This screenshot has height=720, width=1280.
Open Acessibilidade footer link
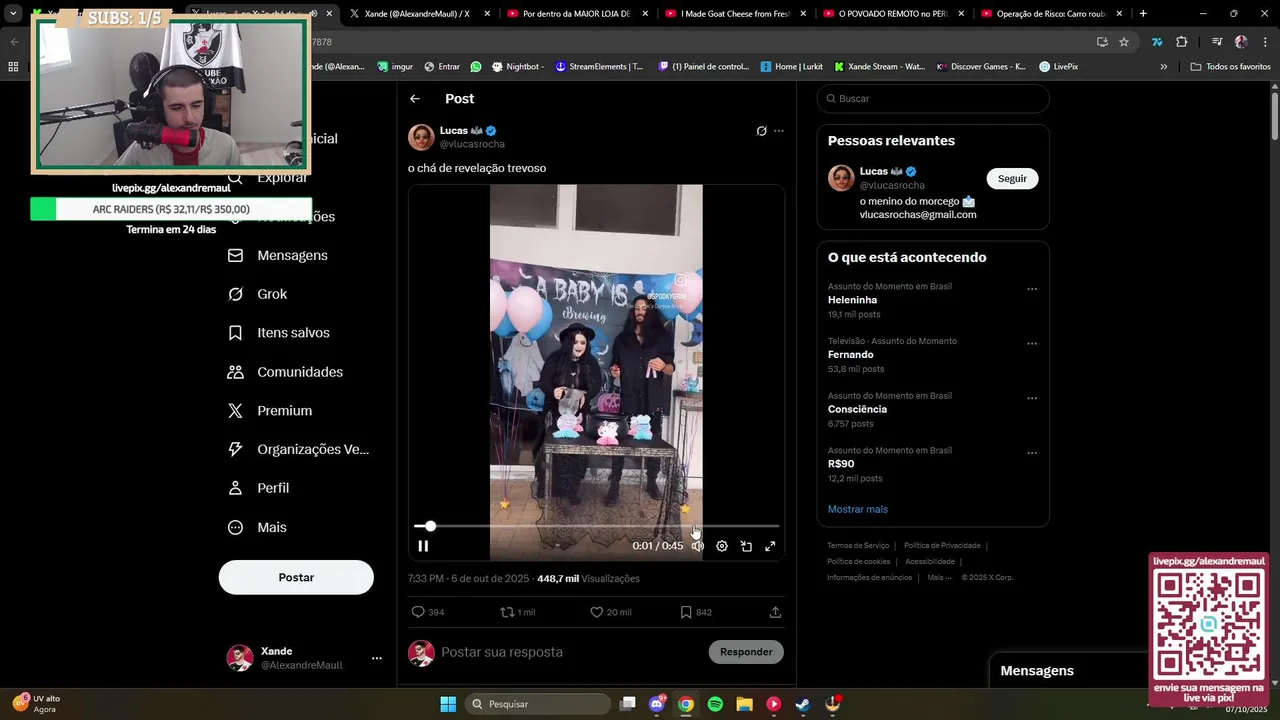(930, 561)
